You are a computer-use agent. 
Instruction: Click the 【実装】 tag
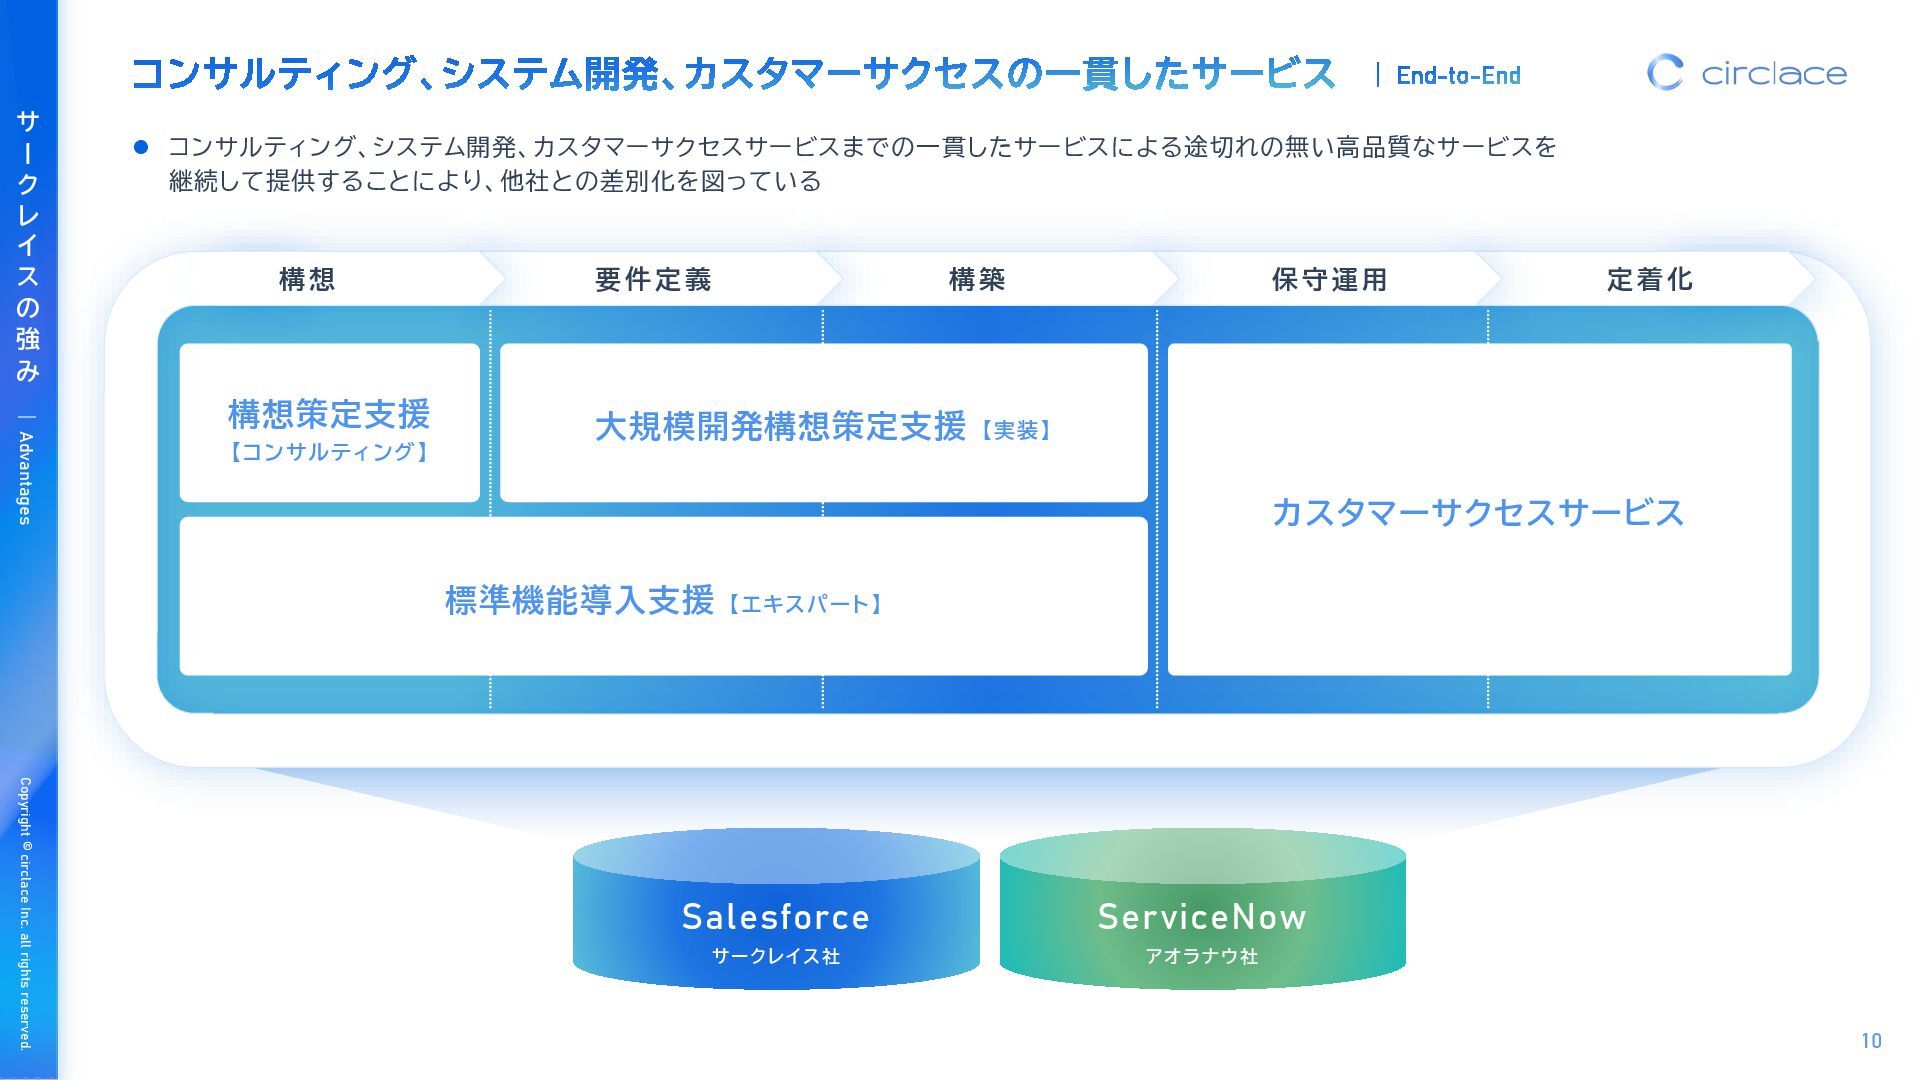[1016, 430]
